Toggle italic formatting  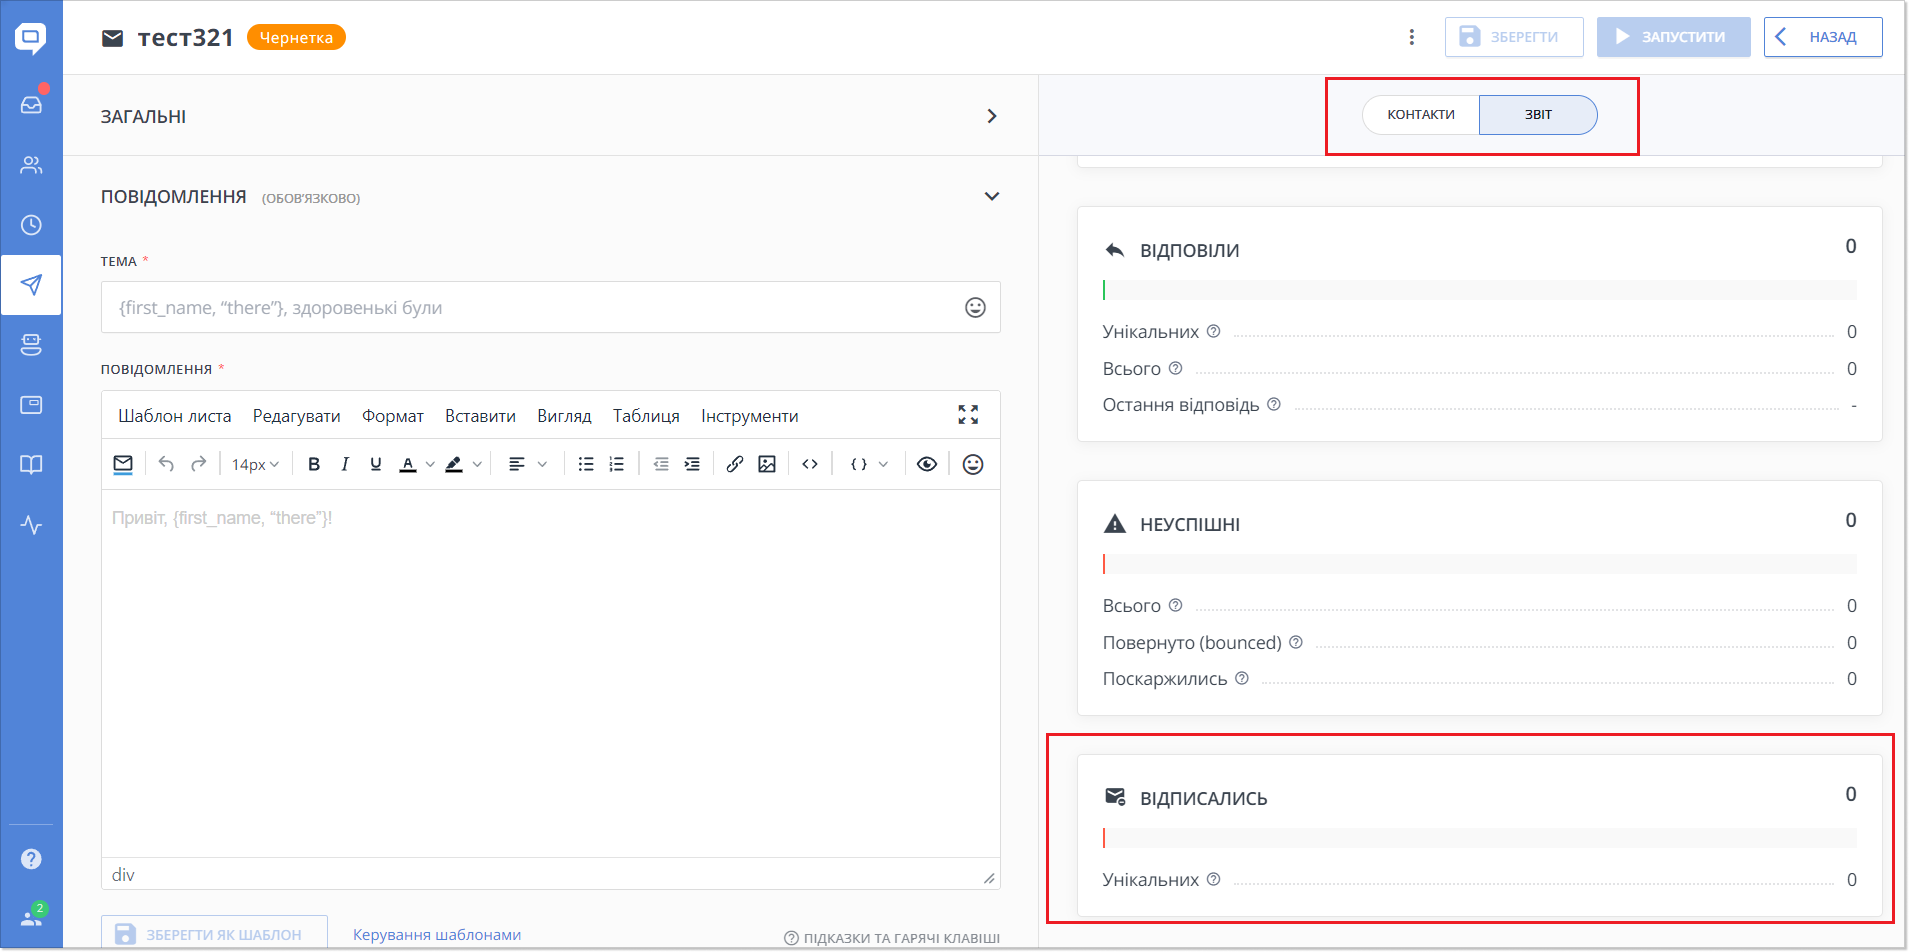point(345,464)
